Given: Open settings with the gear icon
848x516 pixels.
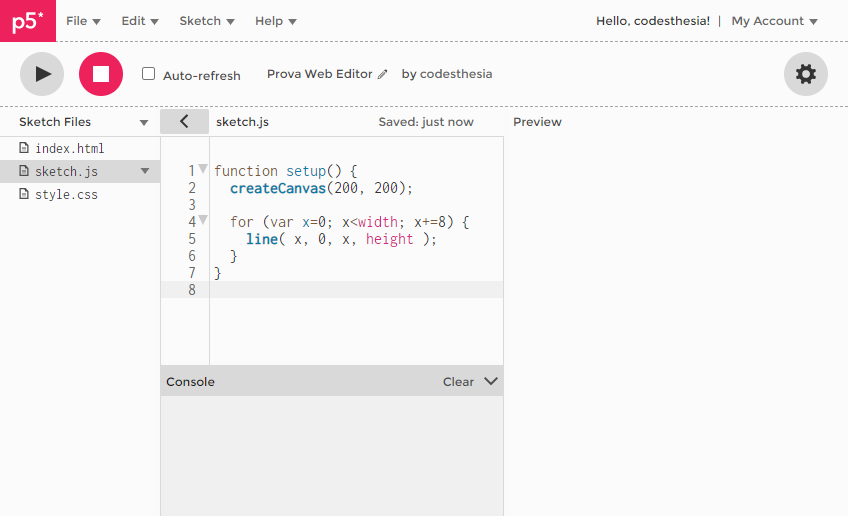Looking at the screenshot, I should 805,74.
